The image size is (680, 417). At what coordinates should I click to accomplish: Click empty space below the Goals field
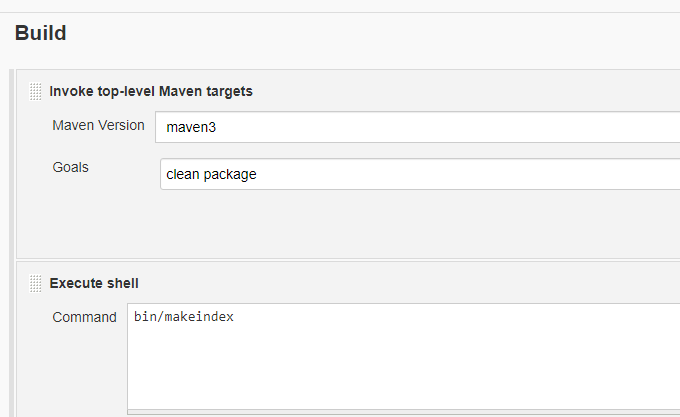(x=350, y=225)
